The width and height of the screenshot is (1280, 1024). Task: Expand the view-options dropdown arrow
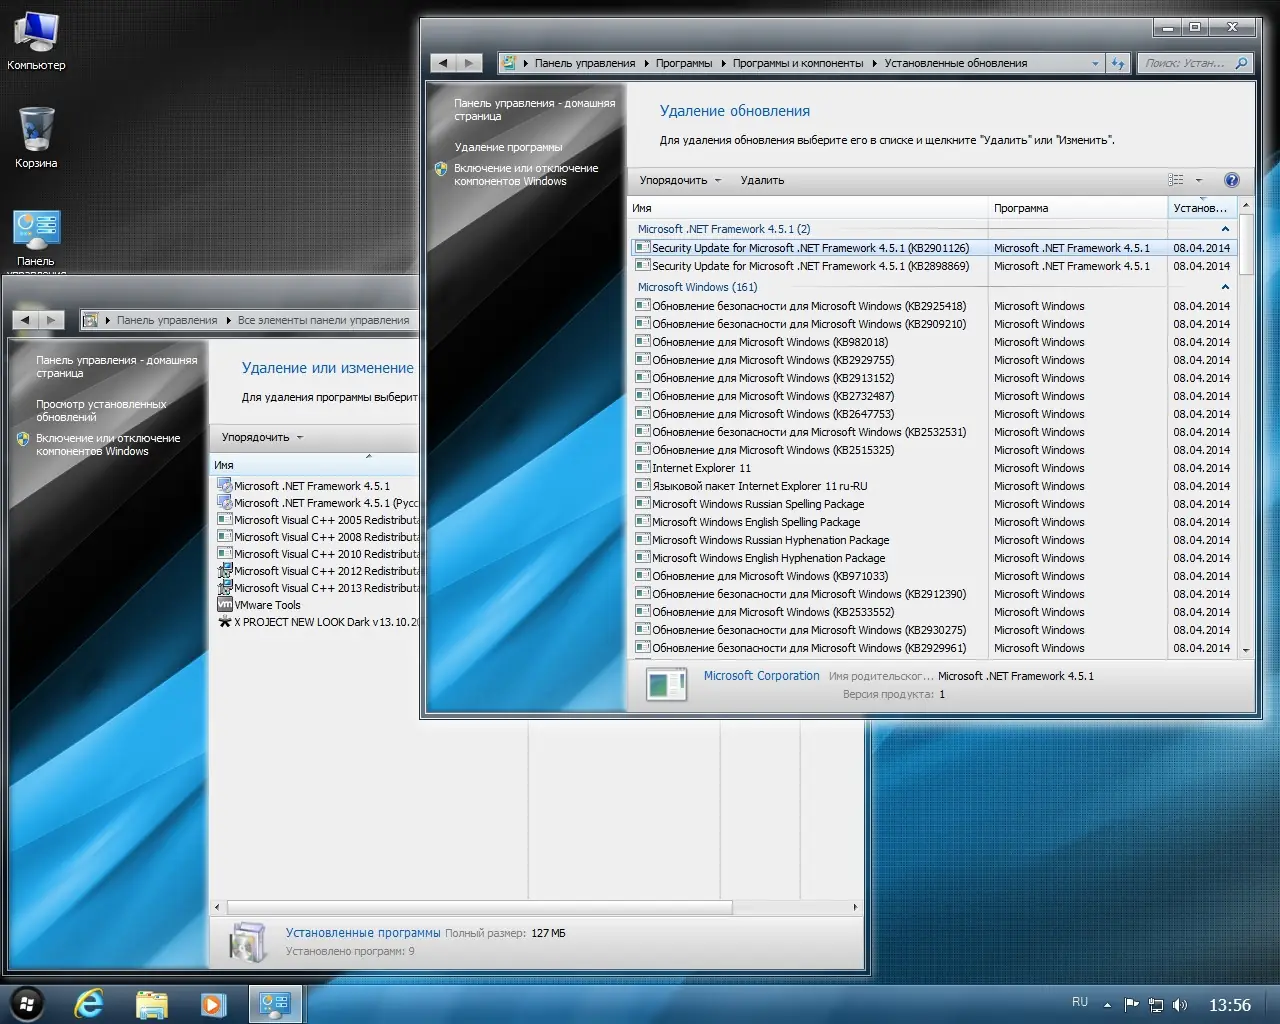pos(1197,180)
